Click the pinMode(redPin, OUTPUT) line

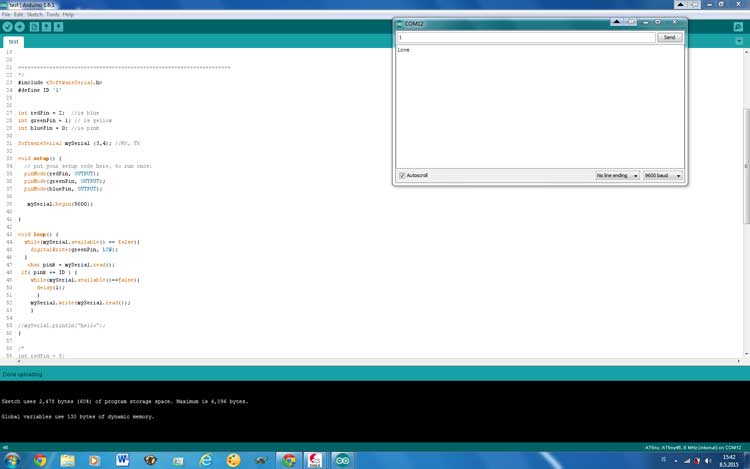pos(61,174)
